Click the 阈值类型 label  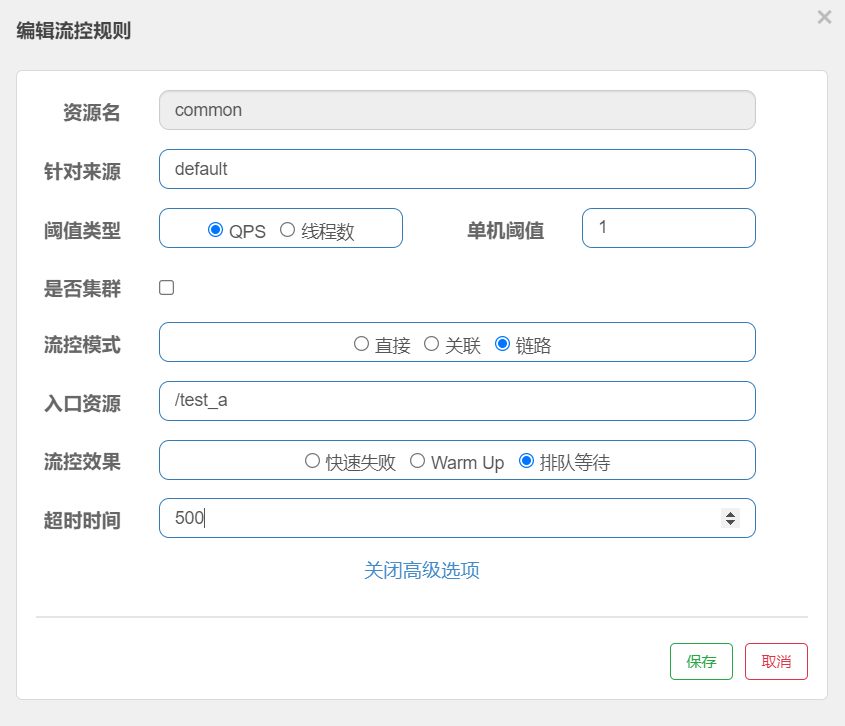[82, 231]
